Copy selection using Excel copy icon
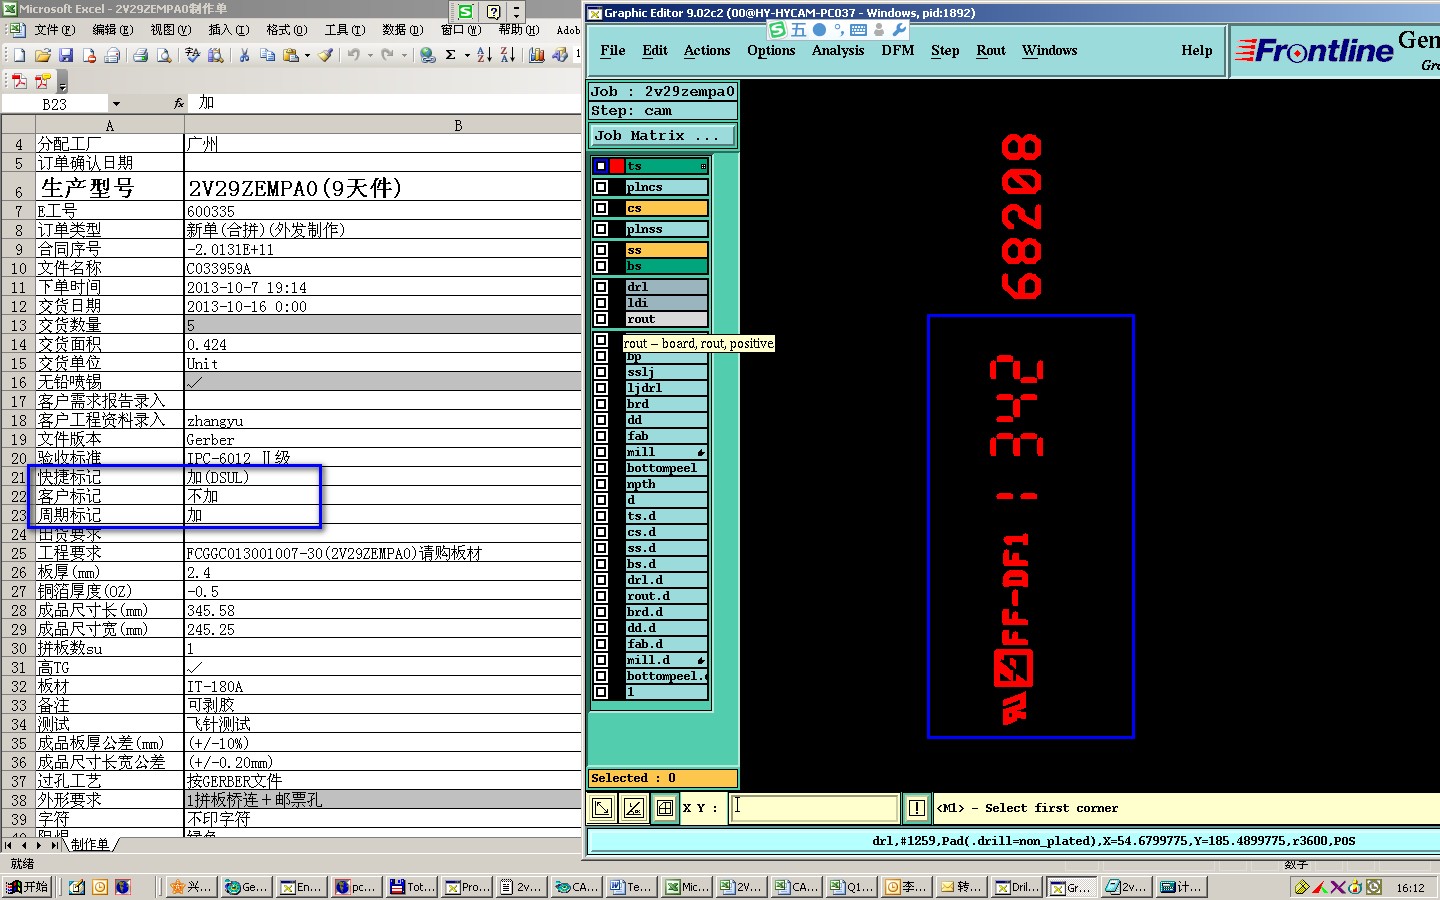Viewport: 1440px width, 900px height. [267, 55]
